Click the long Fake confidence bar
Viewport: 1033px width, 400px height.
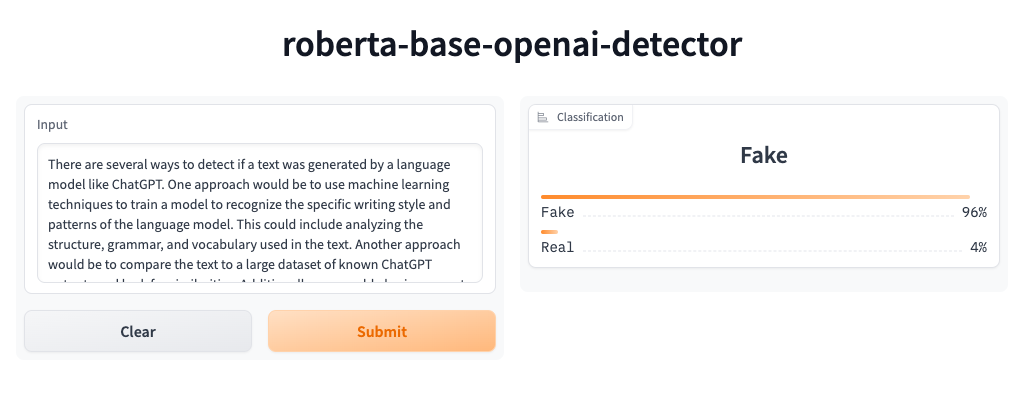(755, 197)
